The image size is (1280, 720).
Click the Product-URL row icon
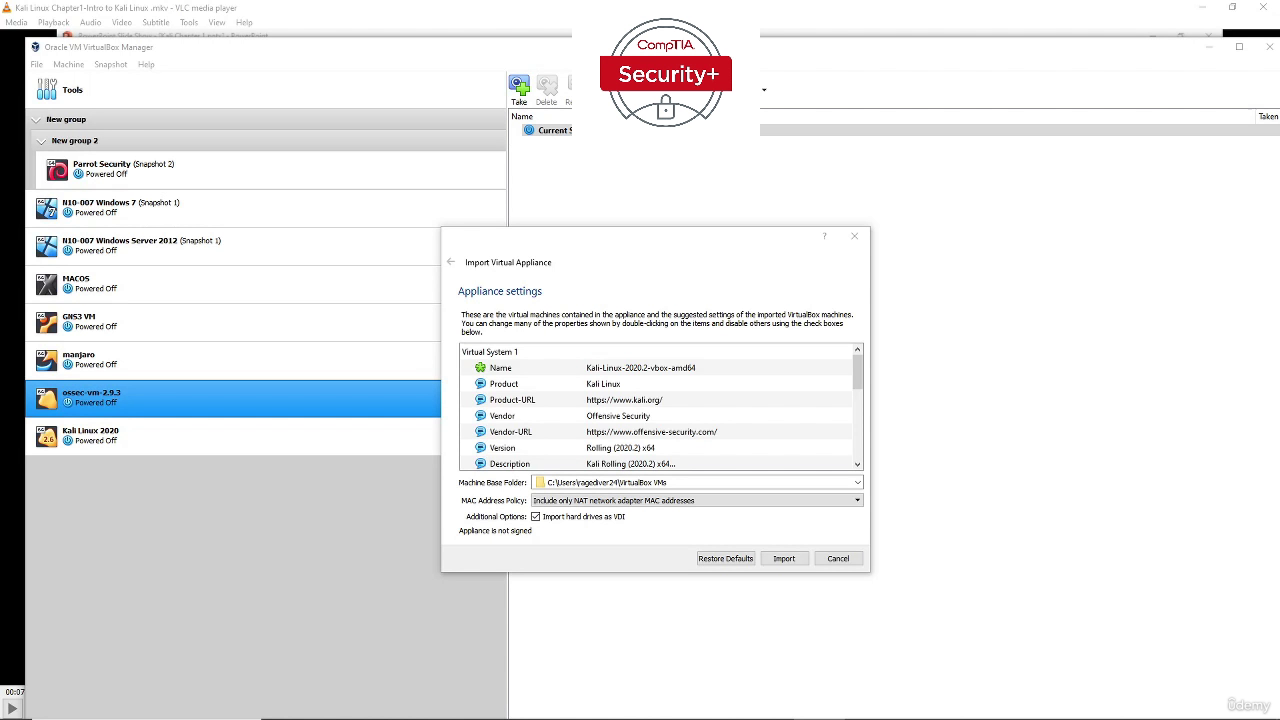[x=480, y=400]
